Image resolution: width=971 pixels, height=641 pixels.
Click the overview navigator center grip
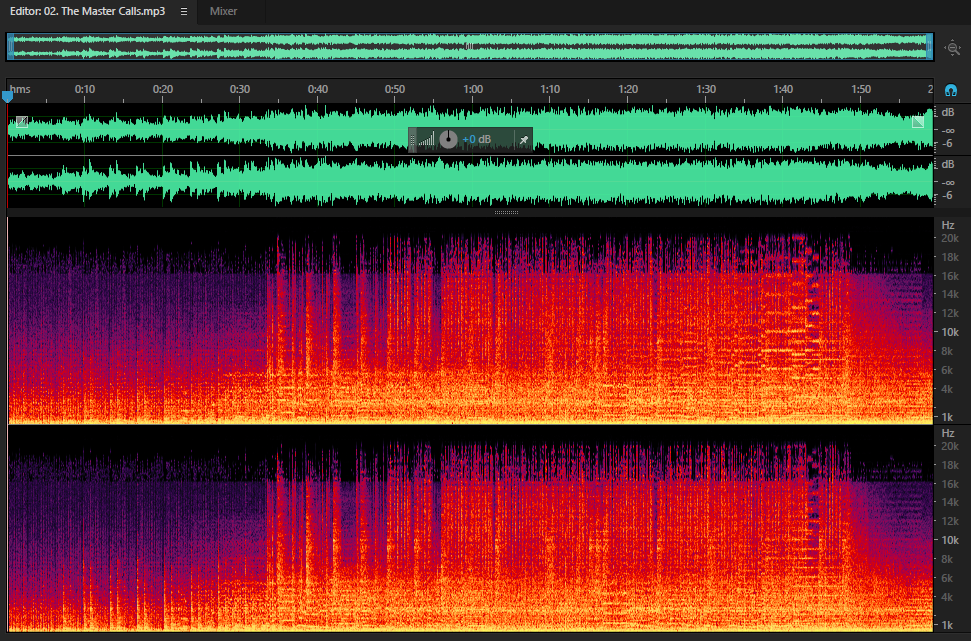(x=469, y=46)
